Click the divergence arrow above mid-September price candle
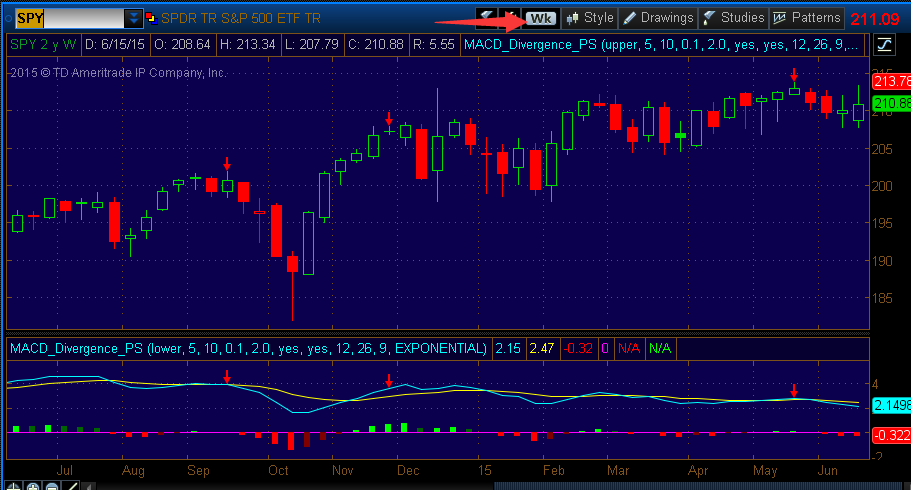 click(227, 163)
